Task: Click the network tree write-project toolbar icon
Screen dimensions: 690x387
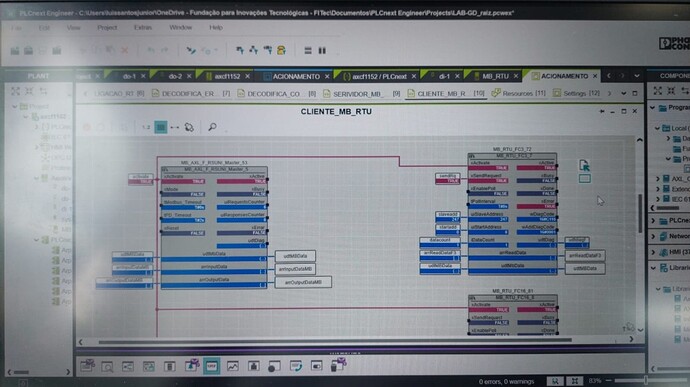Action: click(253, 50)
